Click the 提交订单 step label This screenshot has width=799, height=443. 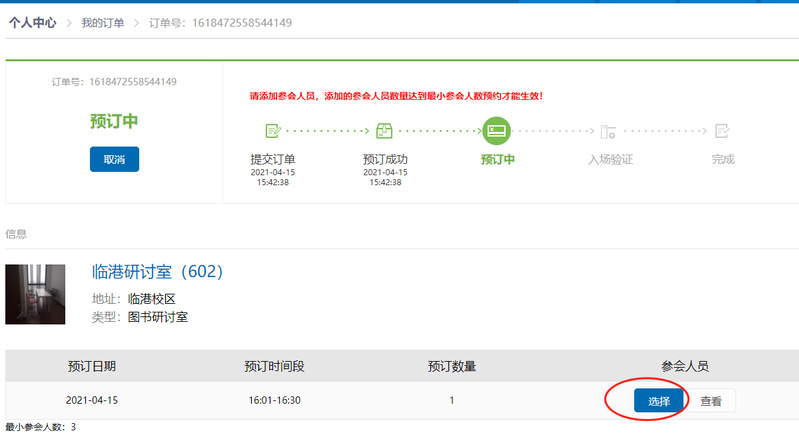(x=273, y=159)
